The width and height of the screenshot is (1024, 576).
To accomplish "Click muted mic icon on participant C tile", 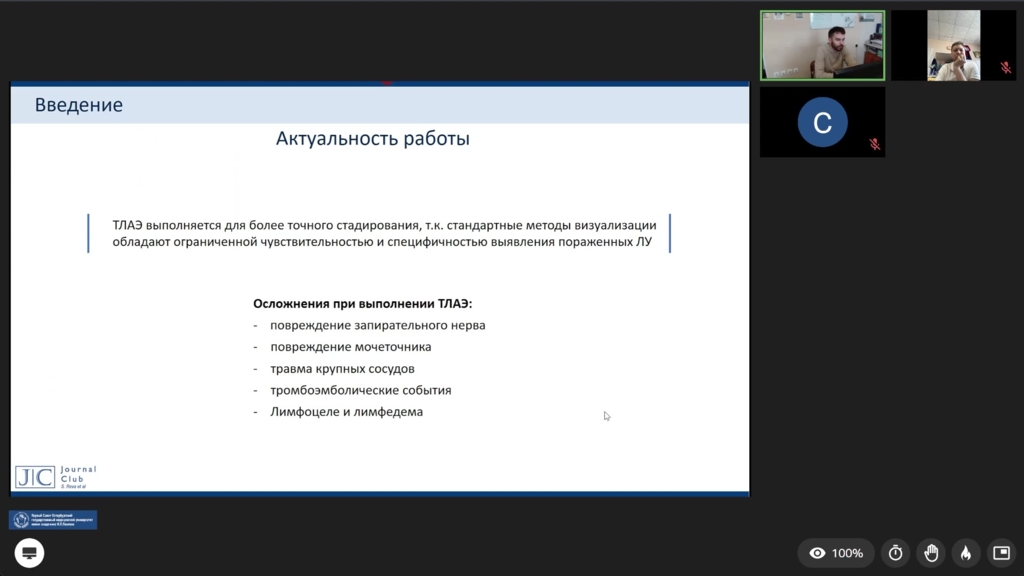I will coord(874,145).
